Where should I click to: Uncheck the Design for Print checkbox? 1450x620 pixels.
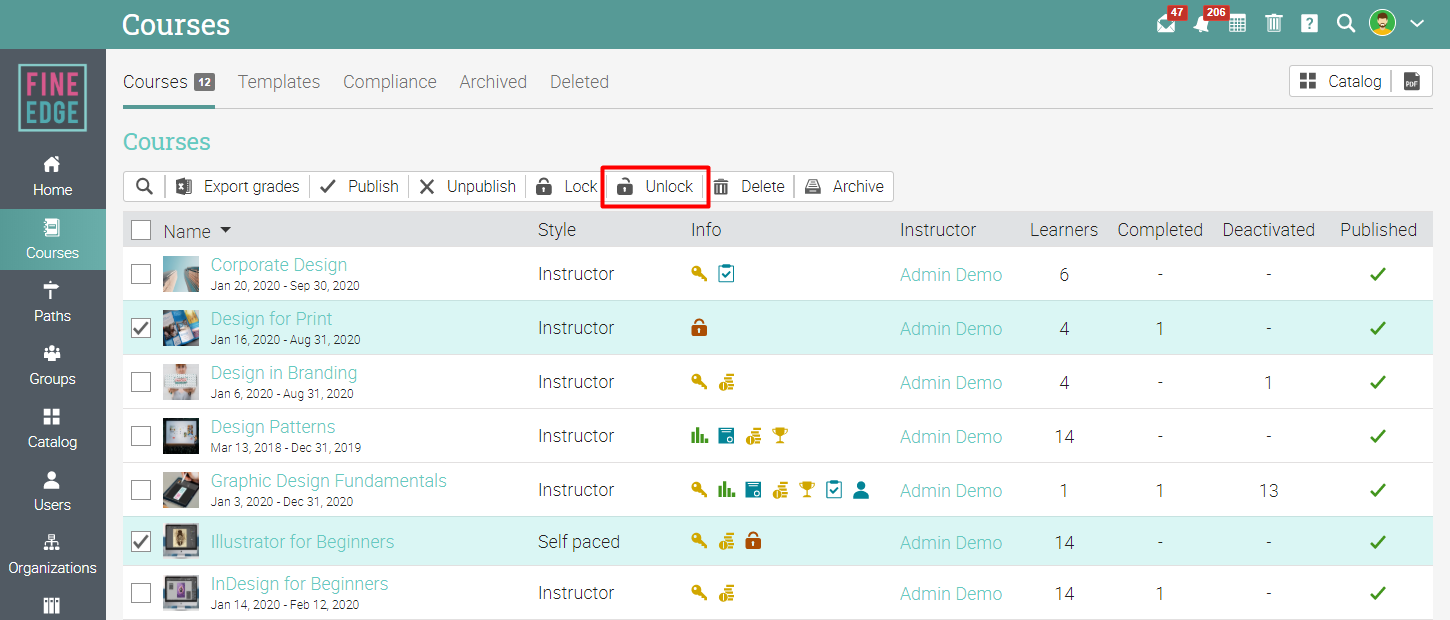tap(141, 327)
